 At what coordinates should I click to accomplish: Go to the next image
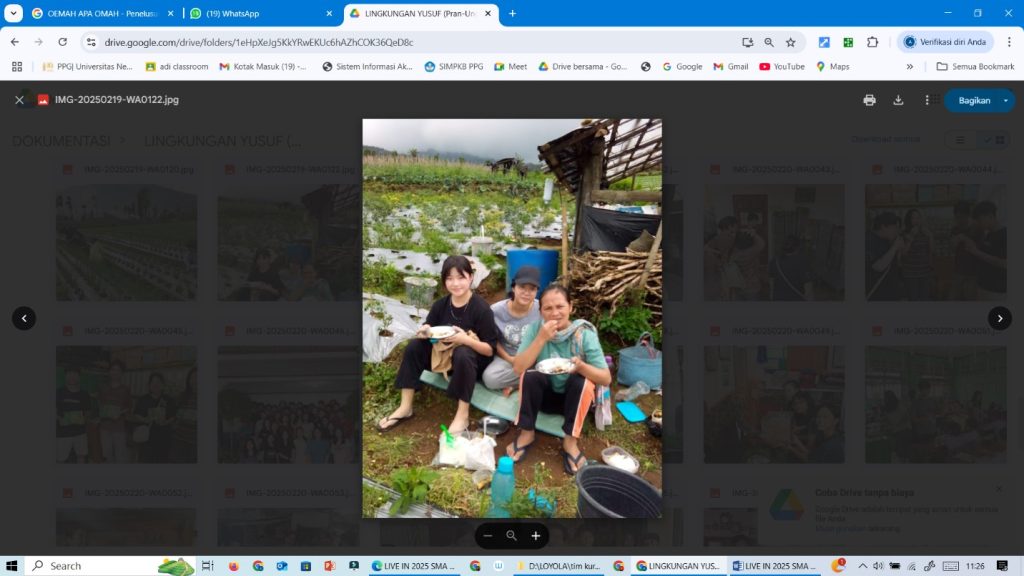point(999,318)
